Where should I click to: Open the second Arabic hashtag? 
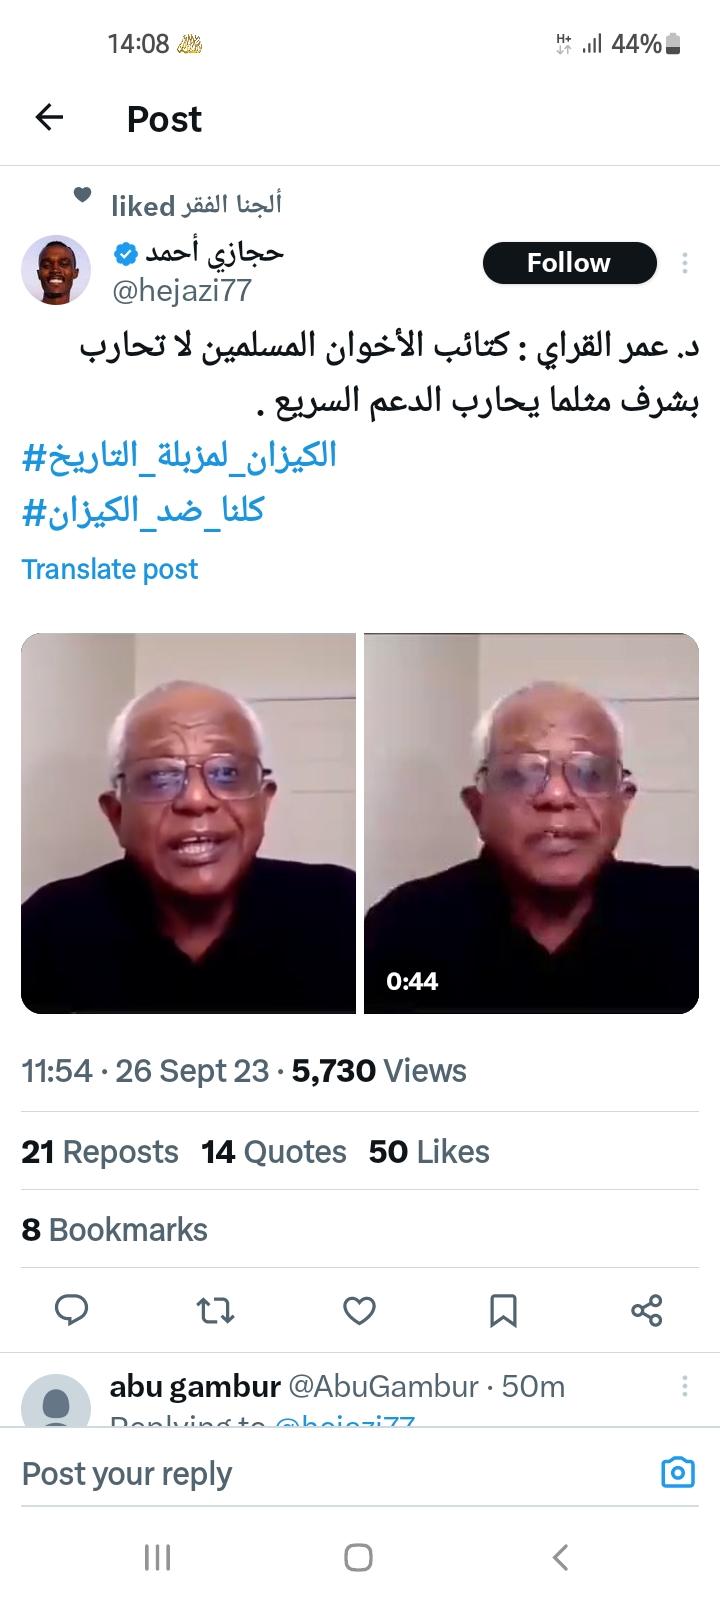pos(143,512)
